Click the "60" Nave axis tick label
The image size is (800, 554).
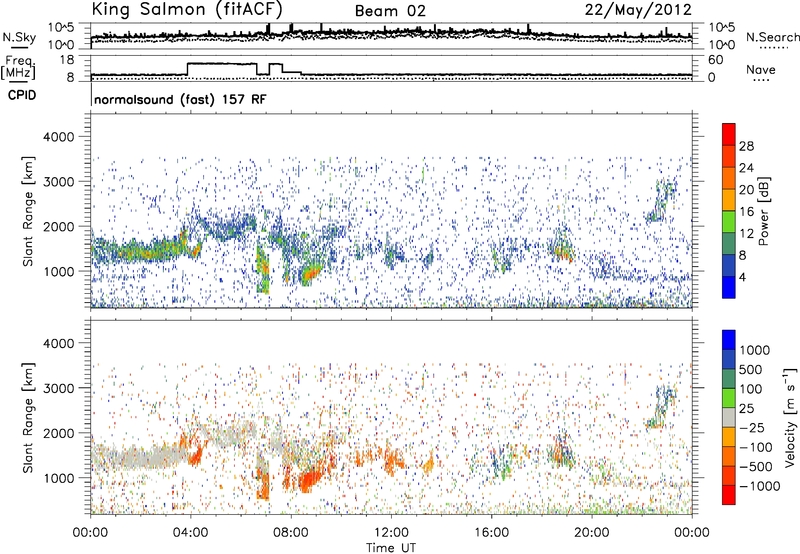(x=715, y=60)
